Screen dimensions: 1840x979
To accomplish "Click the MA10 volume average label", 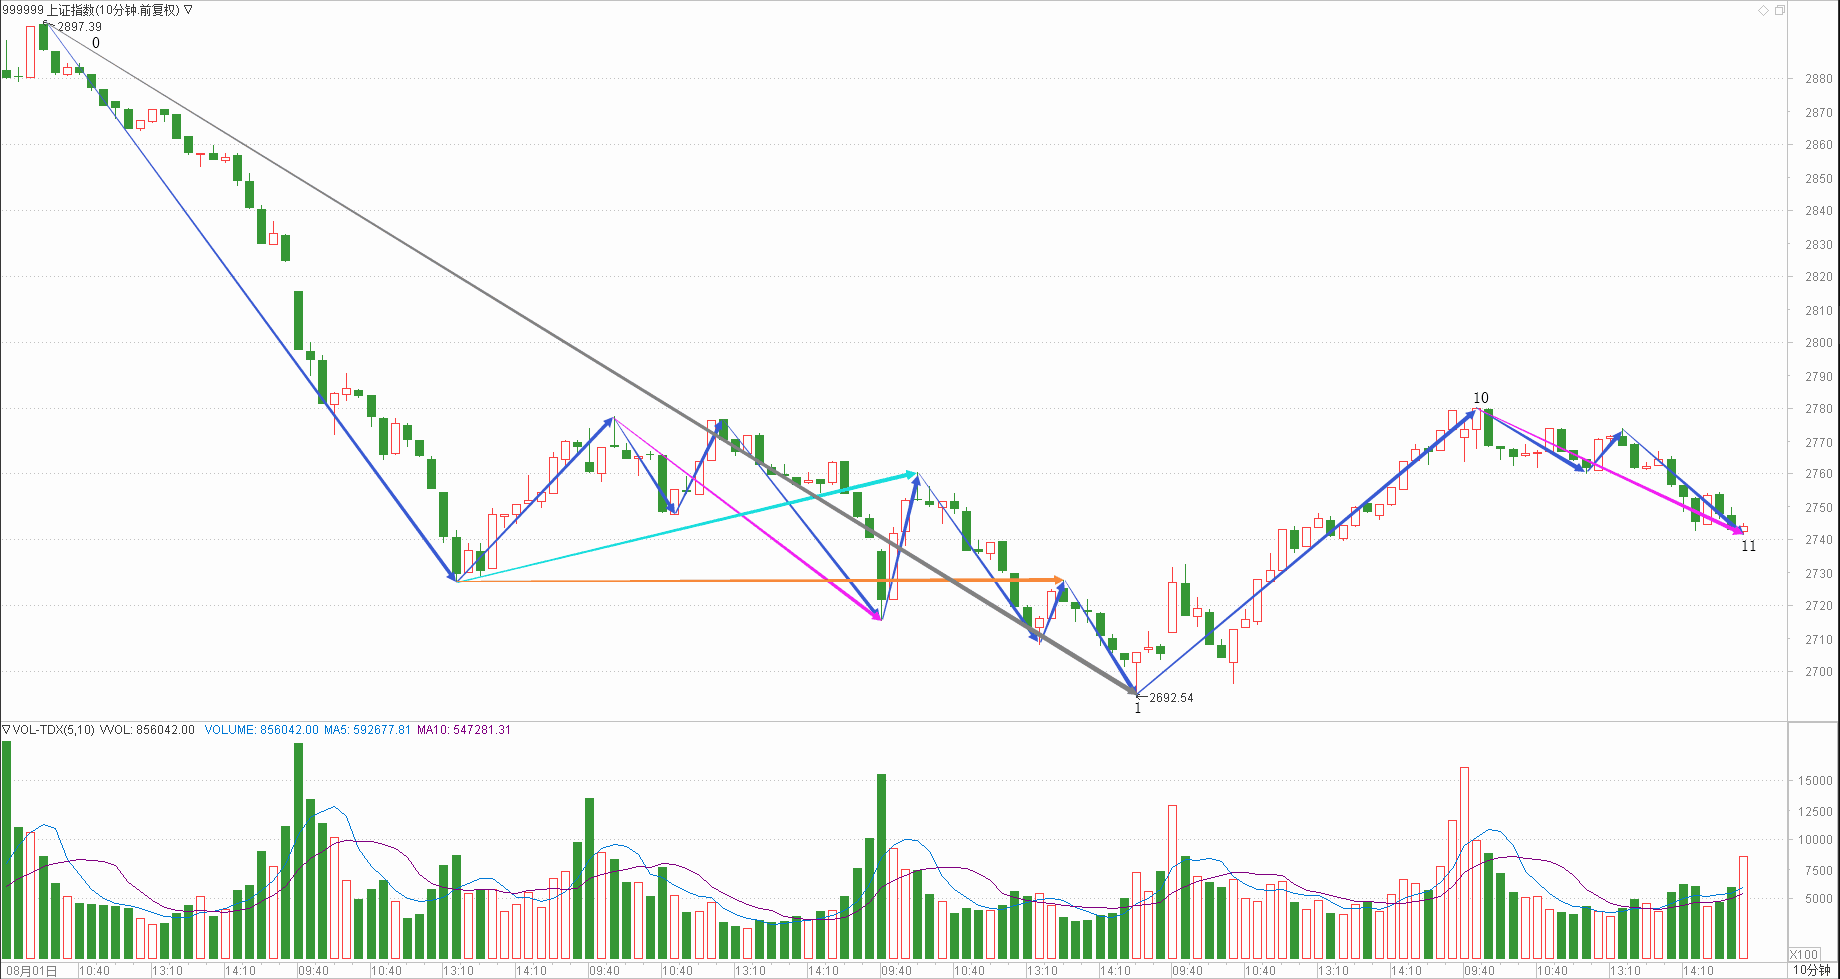I will [x=463, y=730].
